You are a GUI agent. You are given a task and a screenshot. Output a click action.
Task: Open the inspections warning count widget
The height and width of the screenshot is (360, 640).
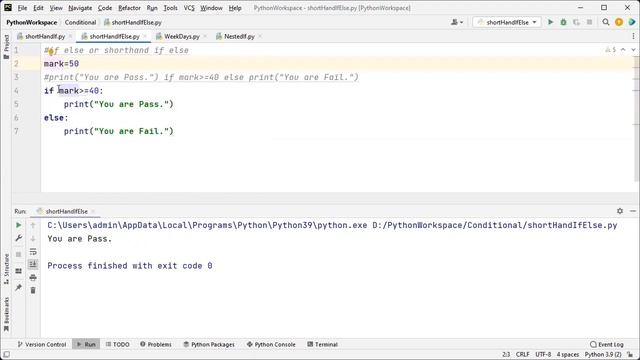click(611, 50)
